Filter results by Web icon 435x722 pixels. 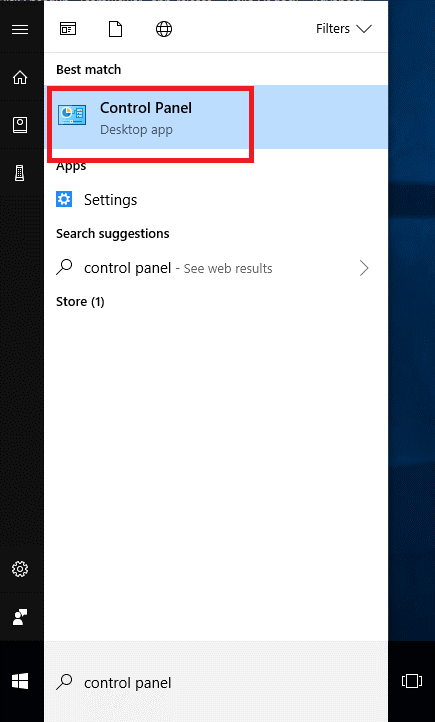click(x=164, y=29)
